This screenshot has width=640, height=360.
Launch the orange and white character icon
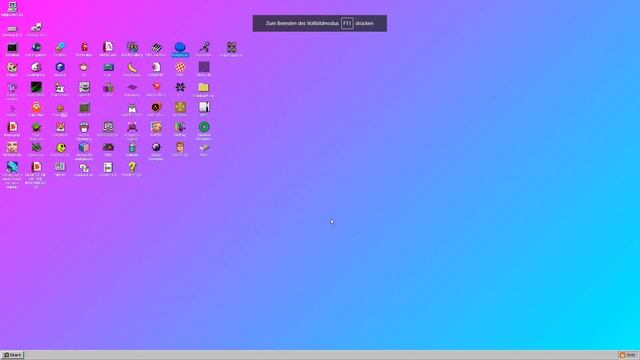(36, 107)
